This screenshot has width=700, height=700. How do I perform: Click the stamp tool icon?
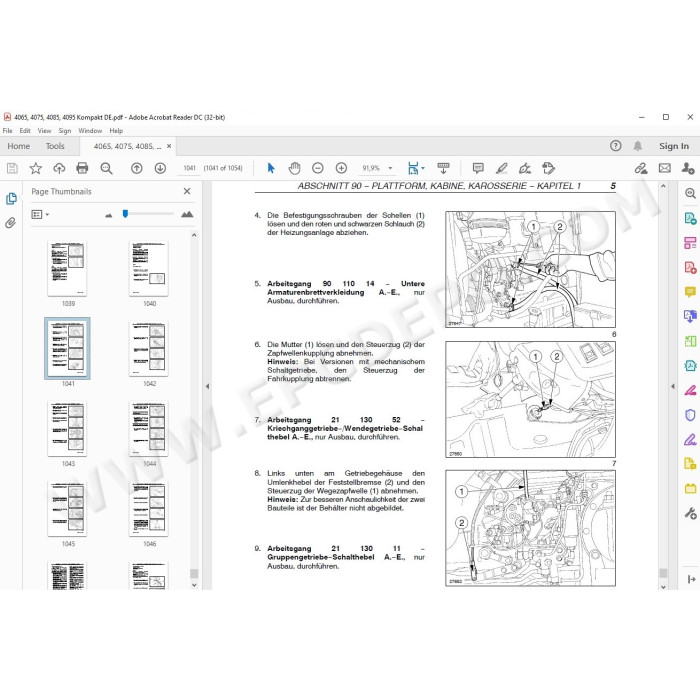tap(548, 168)
